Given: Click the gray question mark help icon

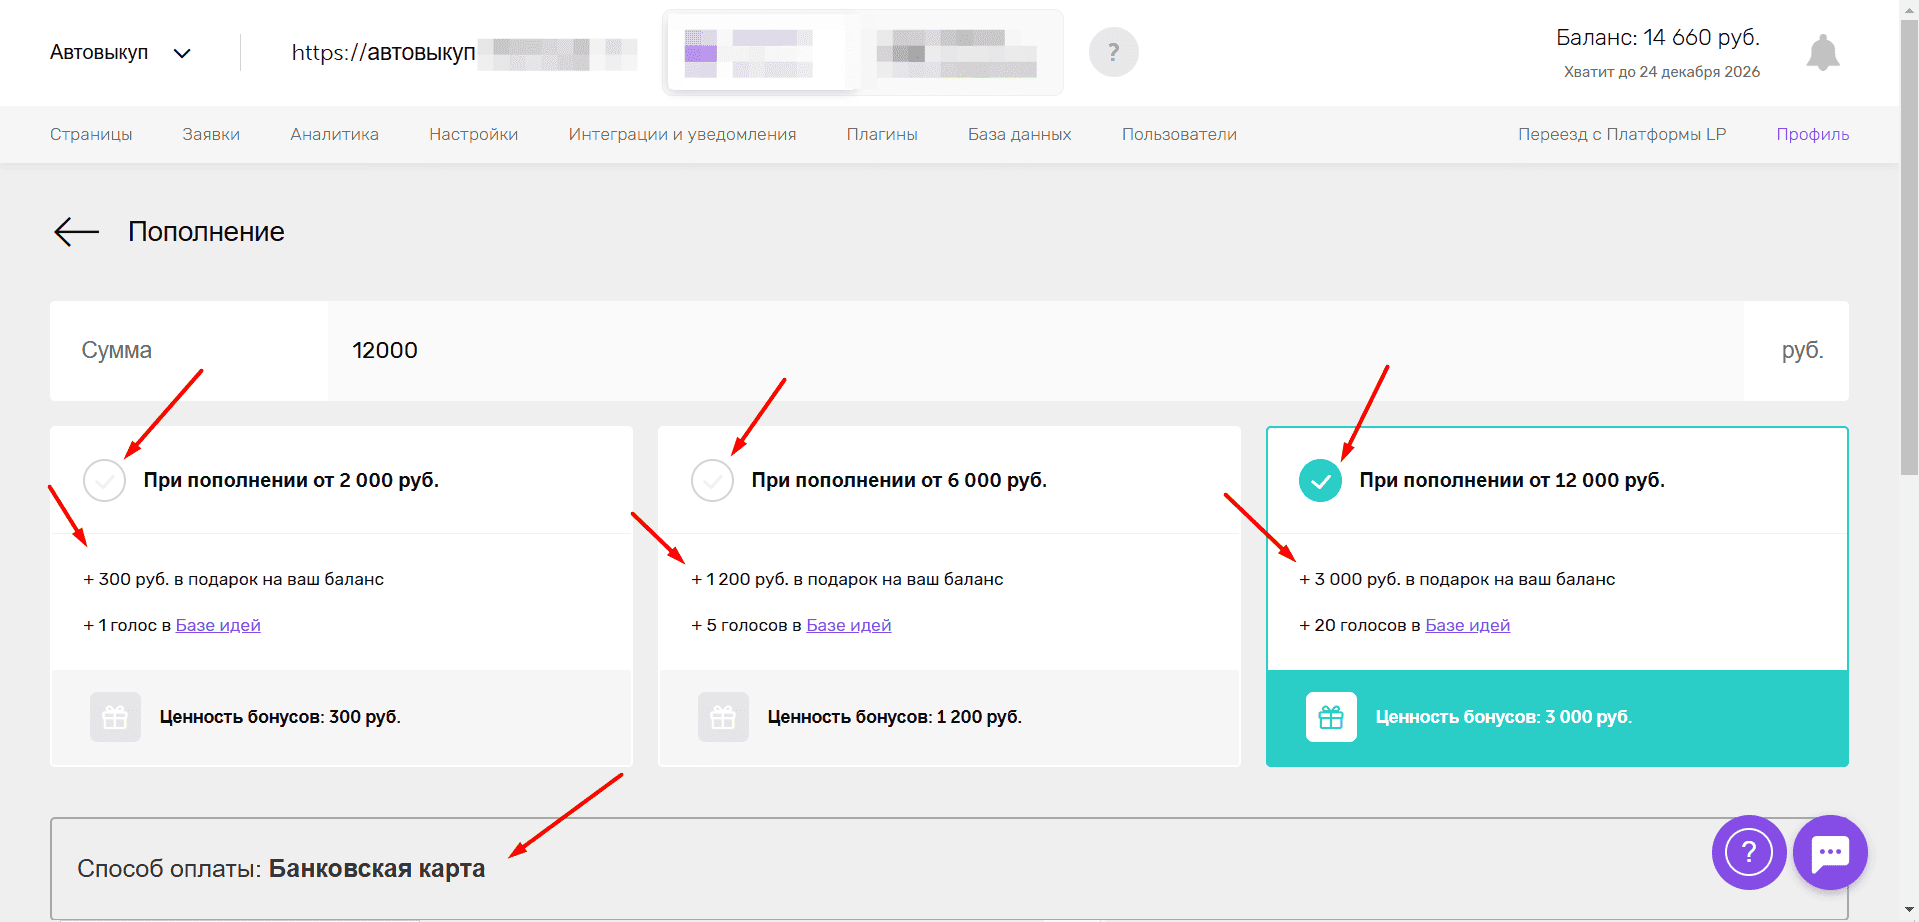Looking at the screenshot, I should pyautogui.click(x=1113, y=52).
